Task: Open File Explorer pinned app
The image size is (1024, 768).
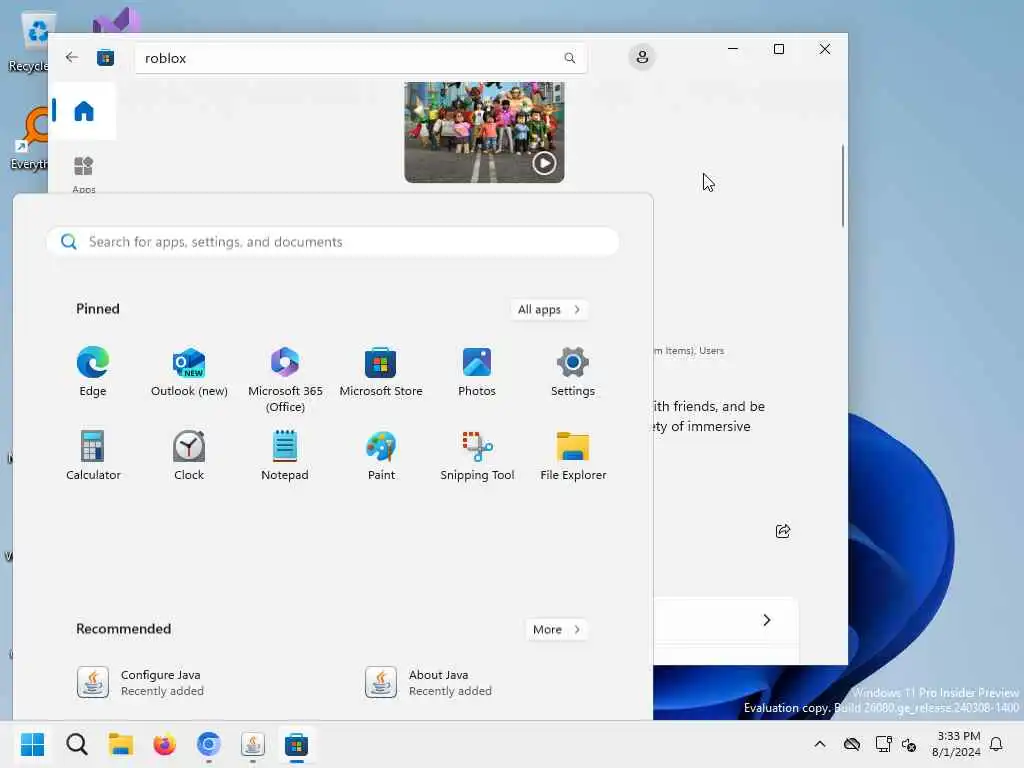Action: [x=573, y=455]
